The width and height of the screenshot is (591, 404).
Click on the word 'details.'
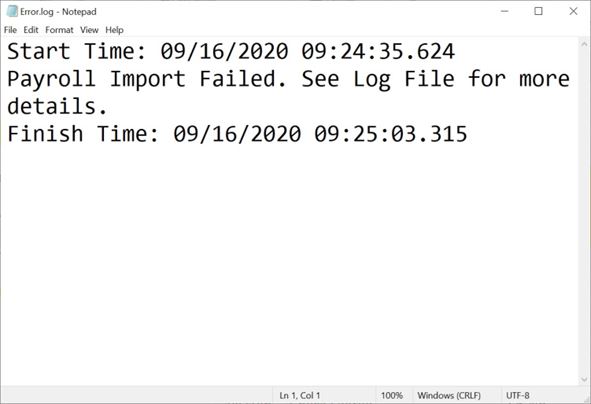coord(57,106)
